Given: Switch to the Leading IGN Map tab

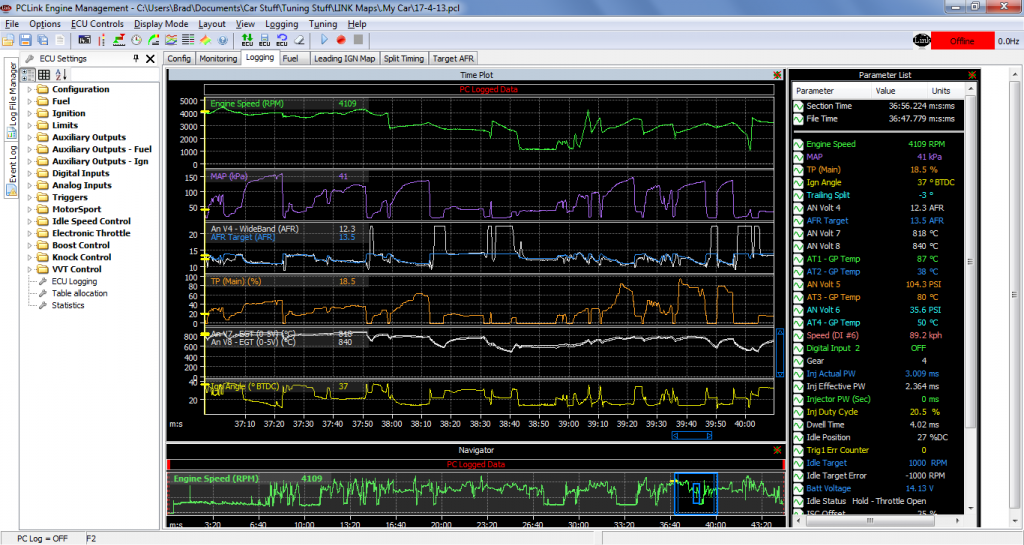Looking at the screenshot, I should tap(344, 59).
